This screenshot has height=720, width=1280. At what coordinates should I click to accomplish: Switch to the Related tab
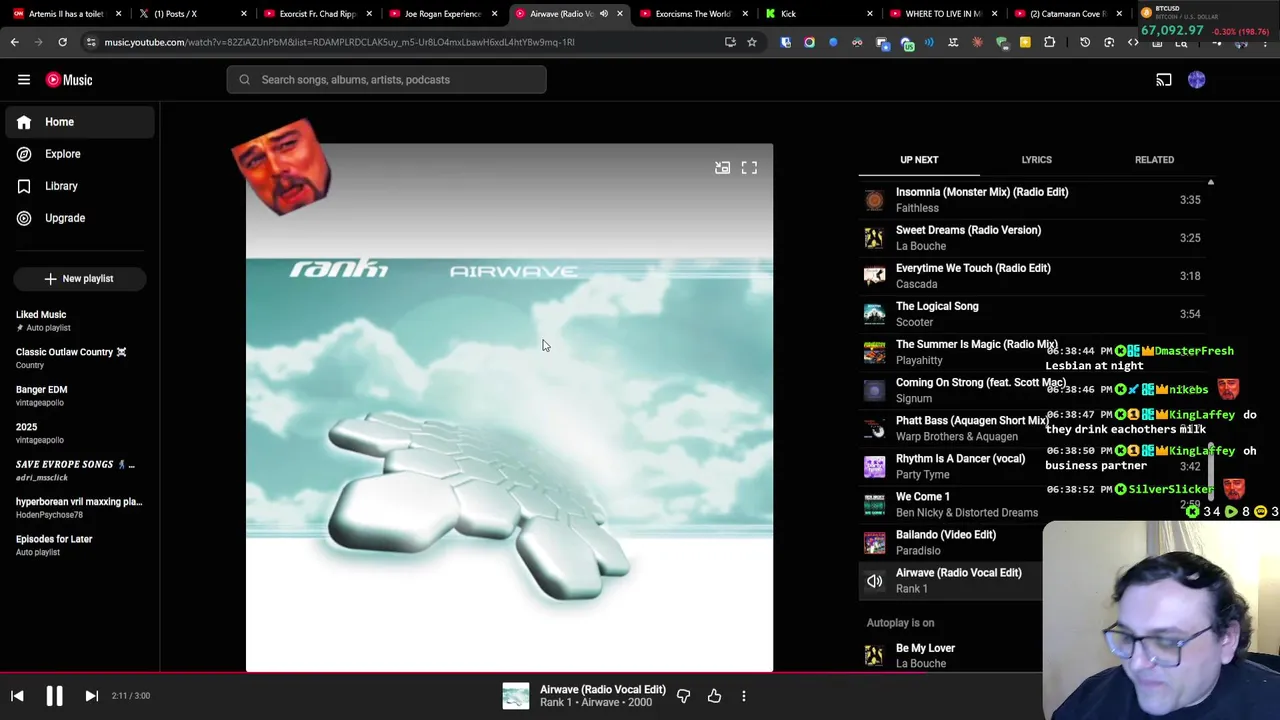(x=1154, y=160)
